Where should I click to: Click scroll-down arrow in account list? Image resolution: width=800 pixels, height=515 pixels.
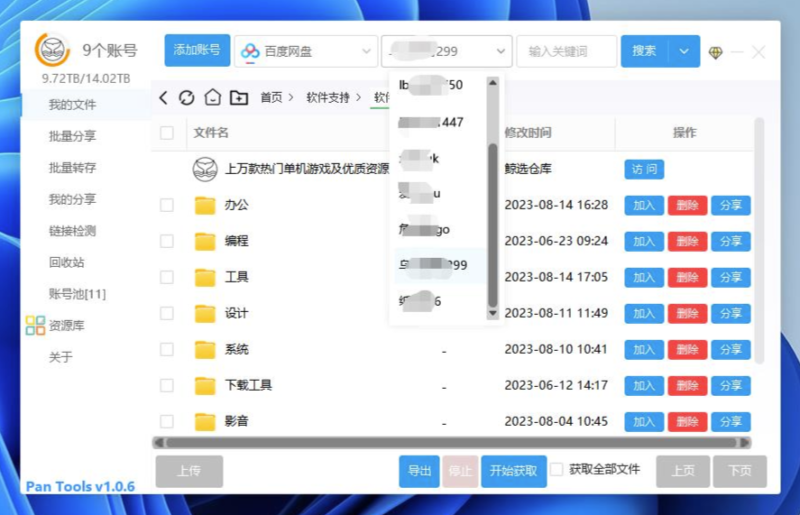click(x=492, y=313)
